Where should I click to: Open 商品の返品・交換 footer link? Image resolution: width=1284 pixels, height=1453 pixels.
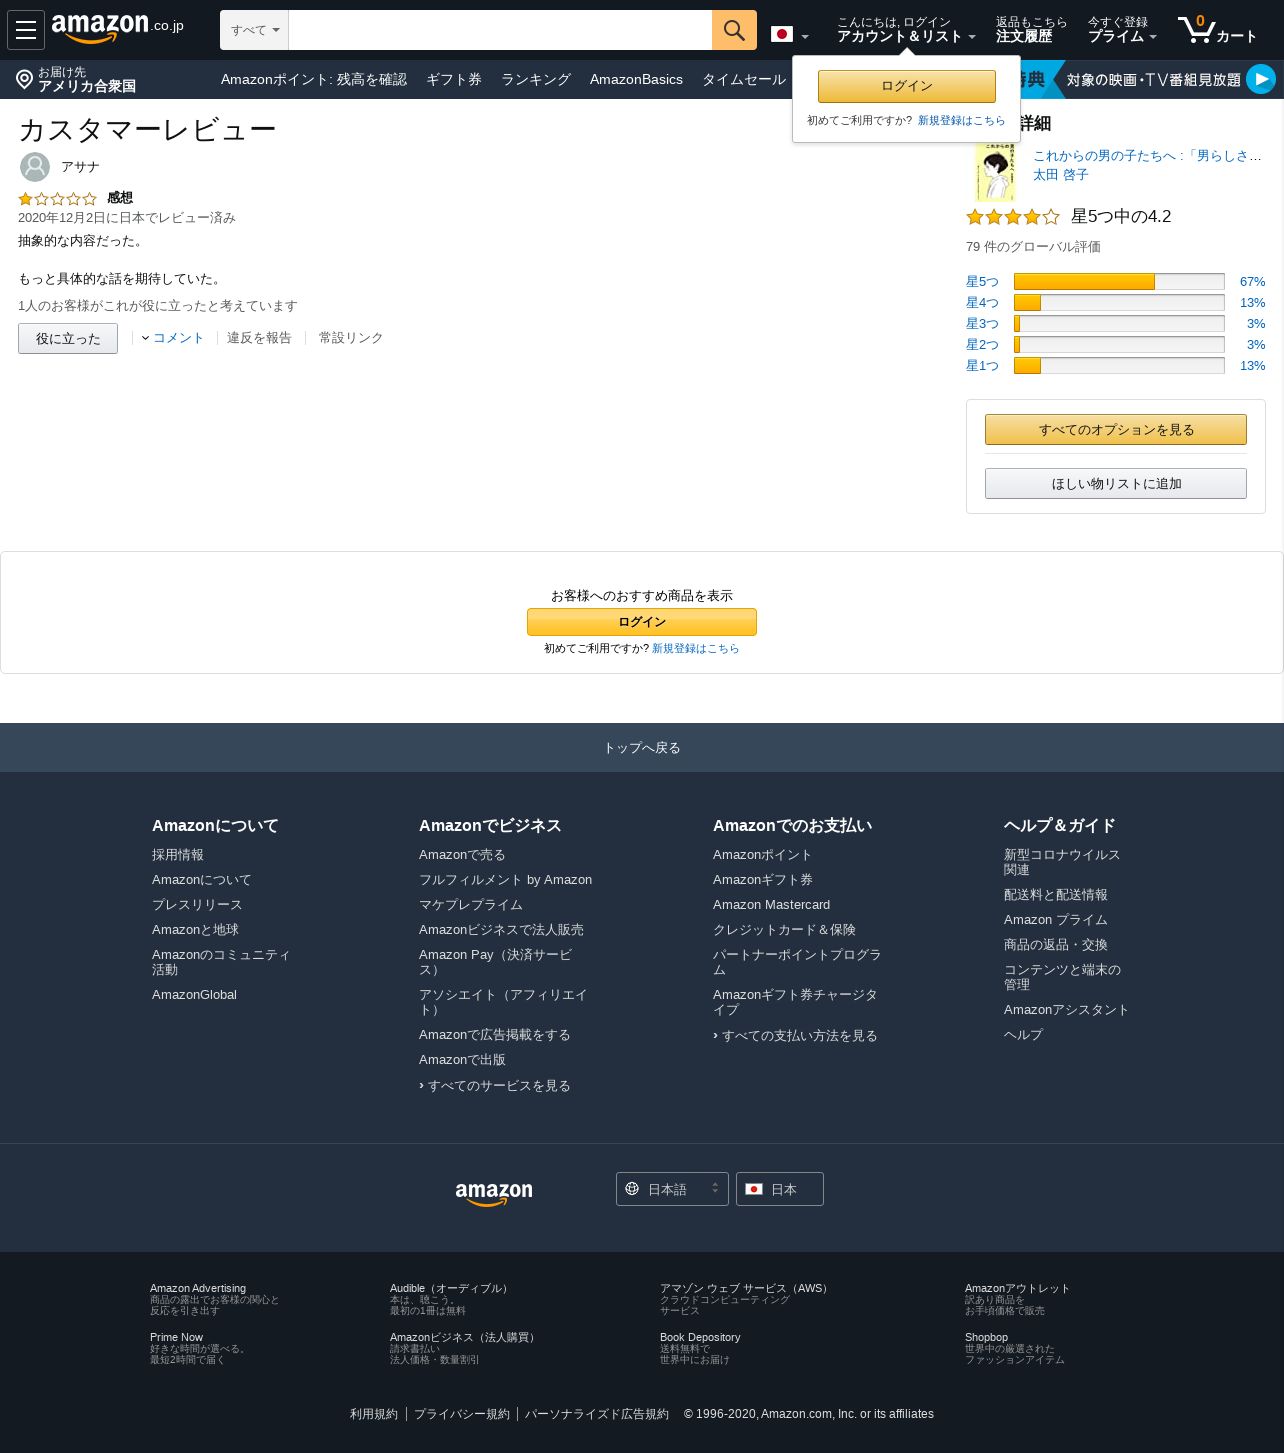coord(1056,945)
